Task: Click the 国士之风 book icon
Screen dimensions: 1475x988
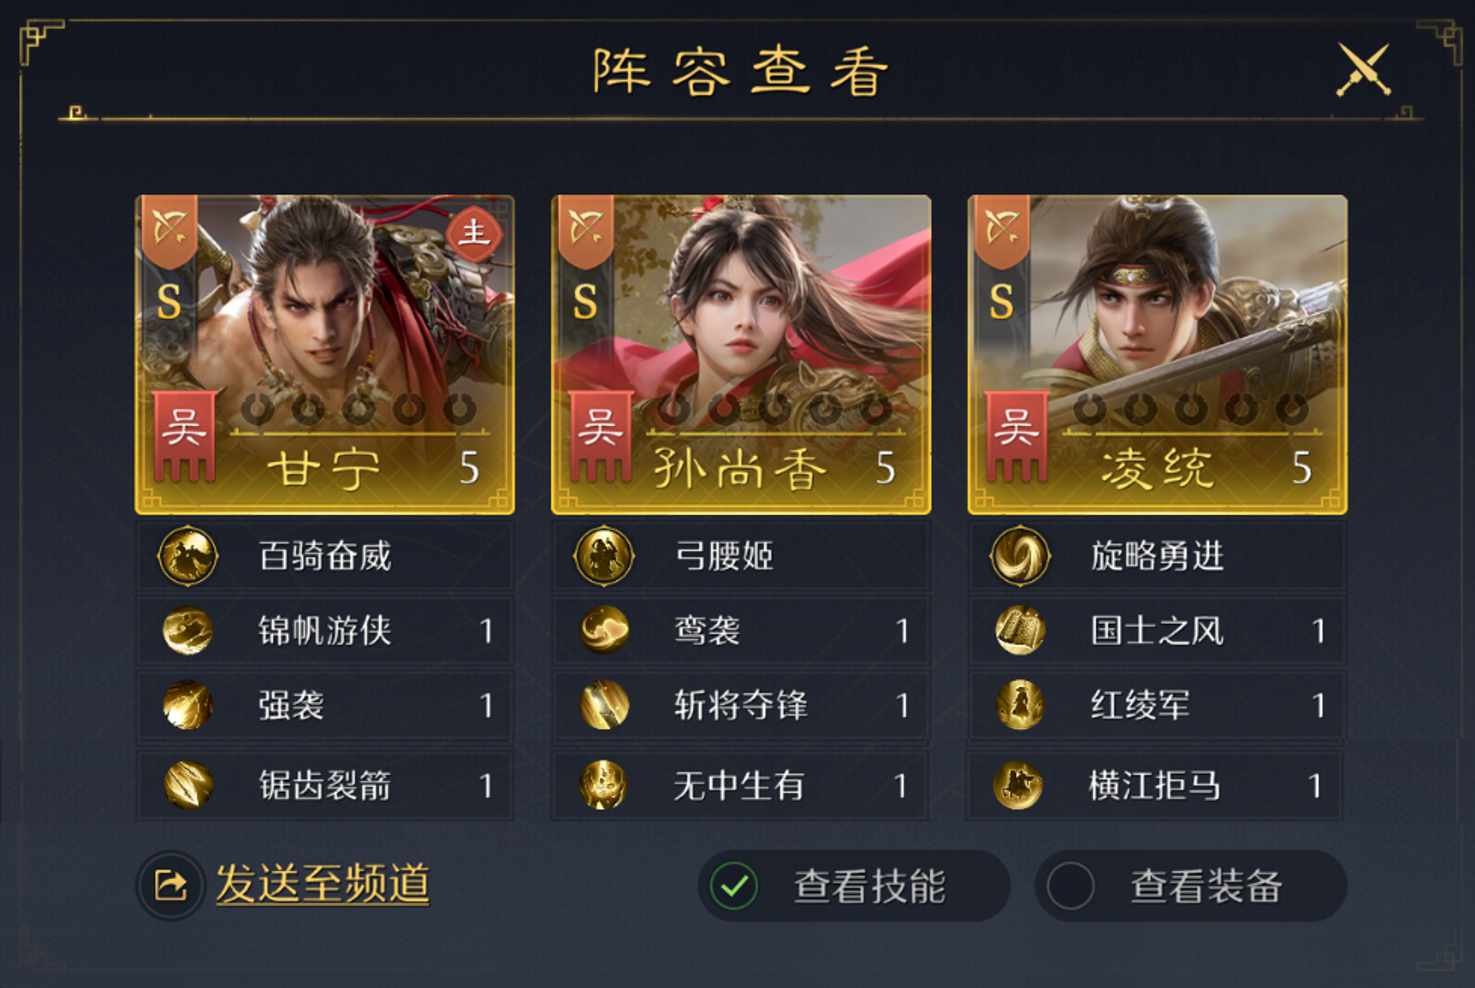Action: tap(1020, 631)
